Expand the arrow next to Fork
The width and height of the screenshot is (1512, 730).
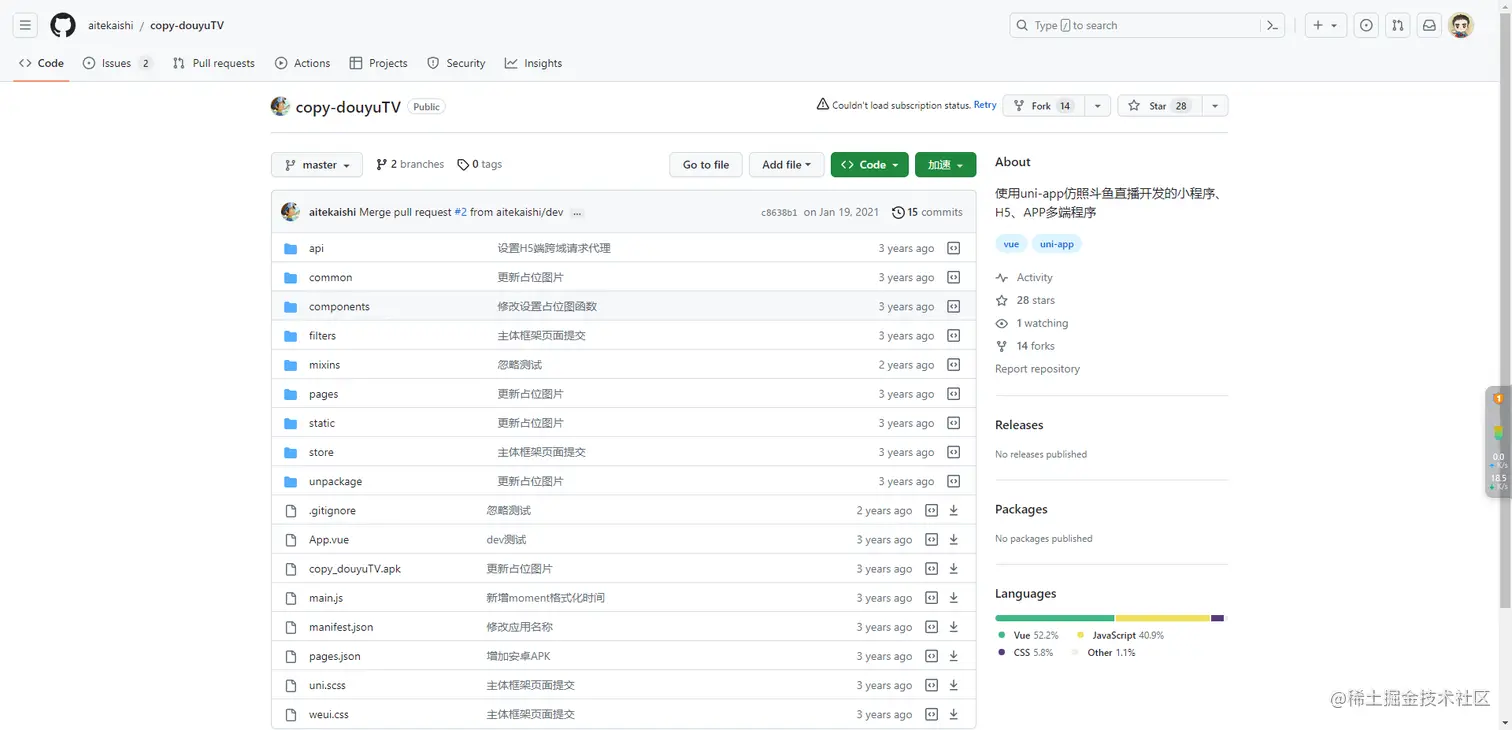click(1098, 106)
